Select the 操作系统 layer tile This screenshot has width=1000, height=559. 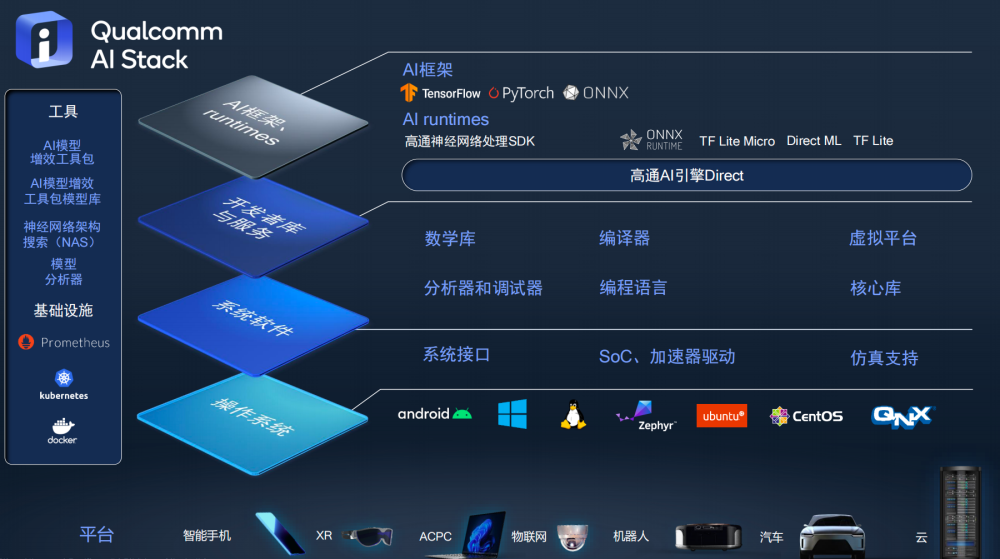pyautogui.click(x=253, y=424)
